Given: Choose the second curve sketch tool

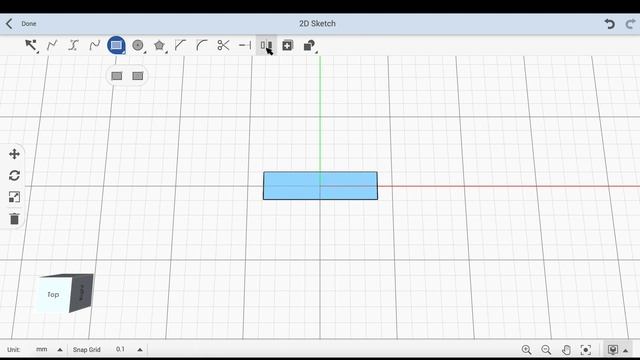Looking at the screenshot, I should point(73,45).
